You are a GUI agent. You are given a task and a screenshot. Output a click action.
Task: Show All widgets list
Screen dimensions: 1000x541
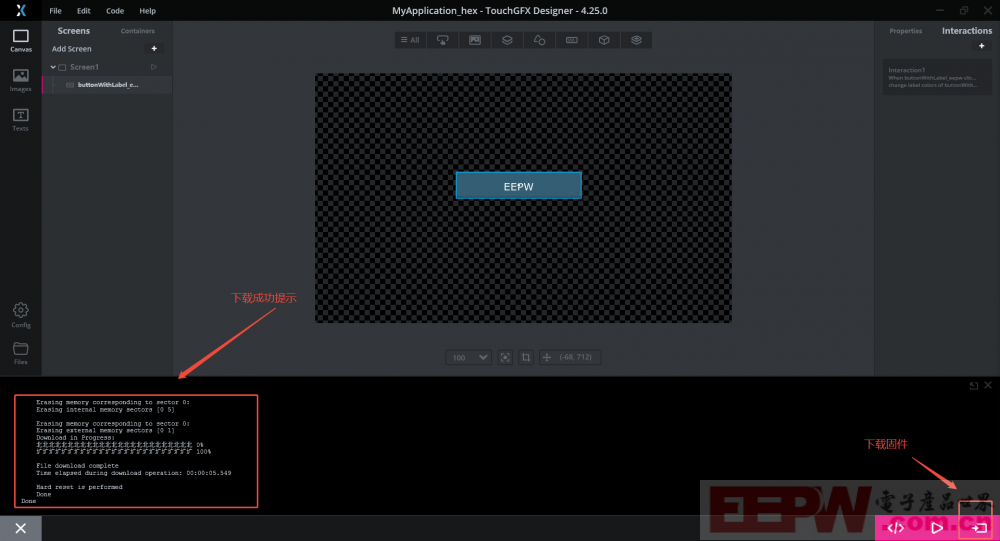point(410,40)
